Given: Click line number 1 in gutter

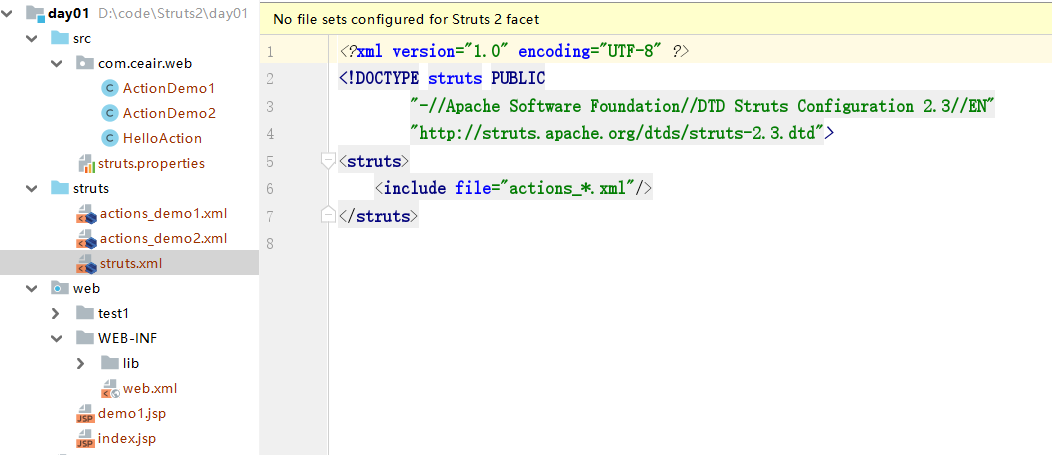Looking at the screenshot, I should click(270, 52).
